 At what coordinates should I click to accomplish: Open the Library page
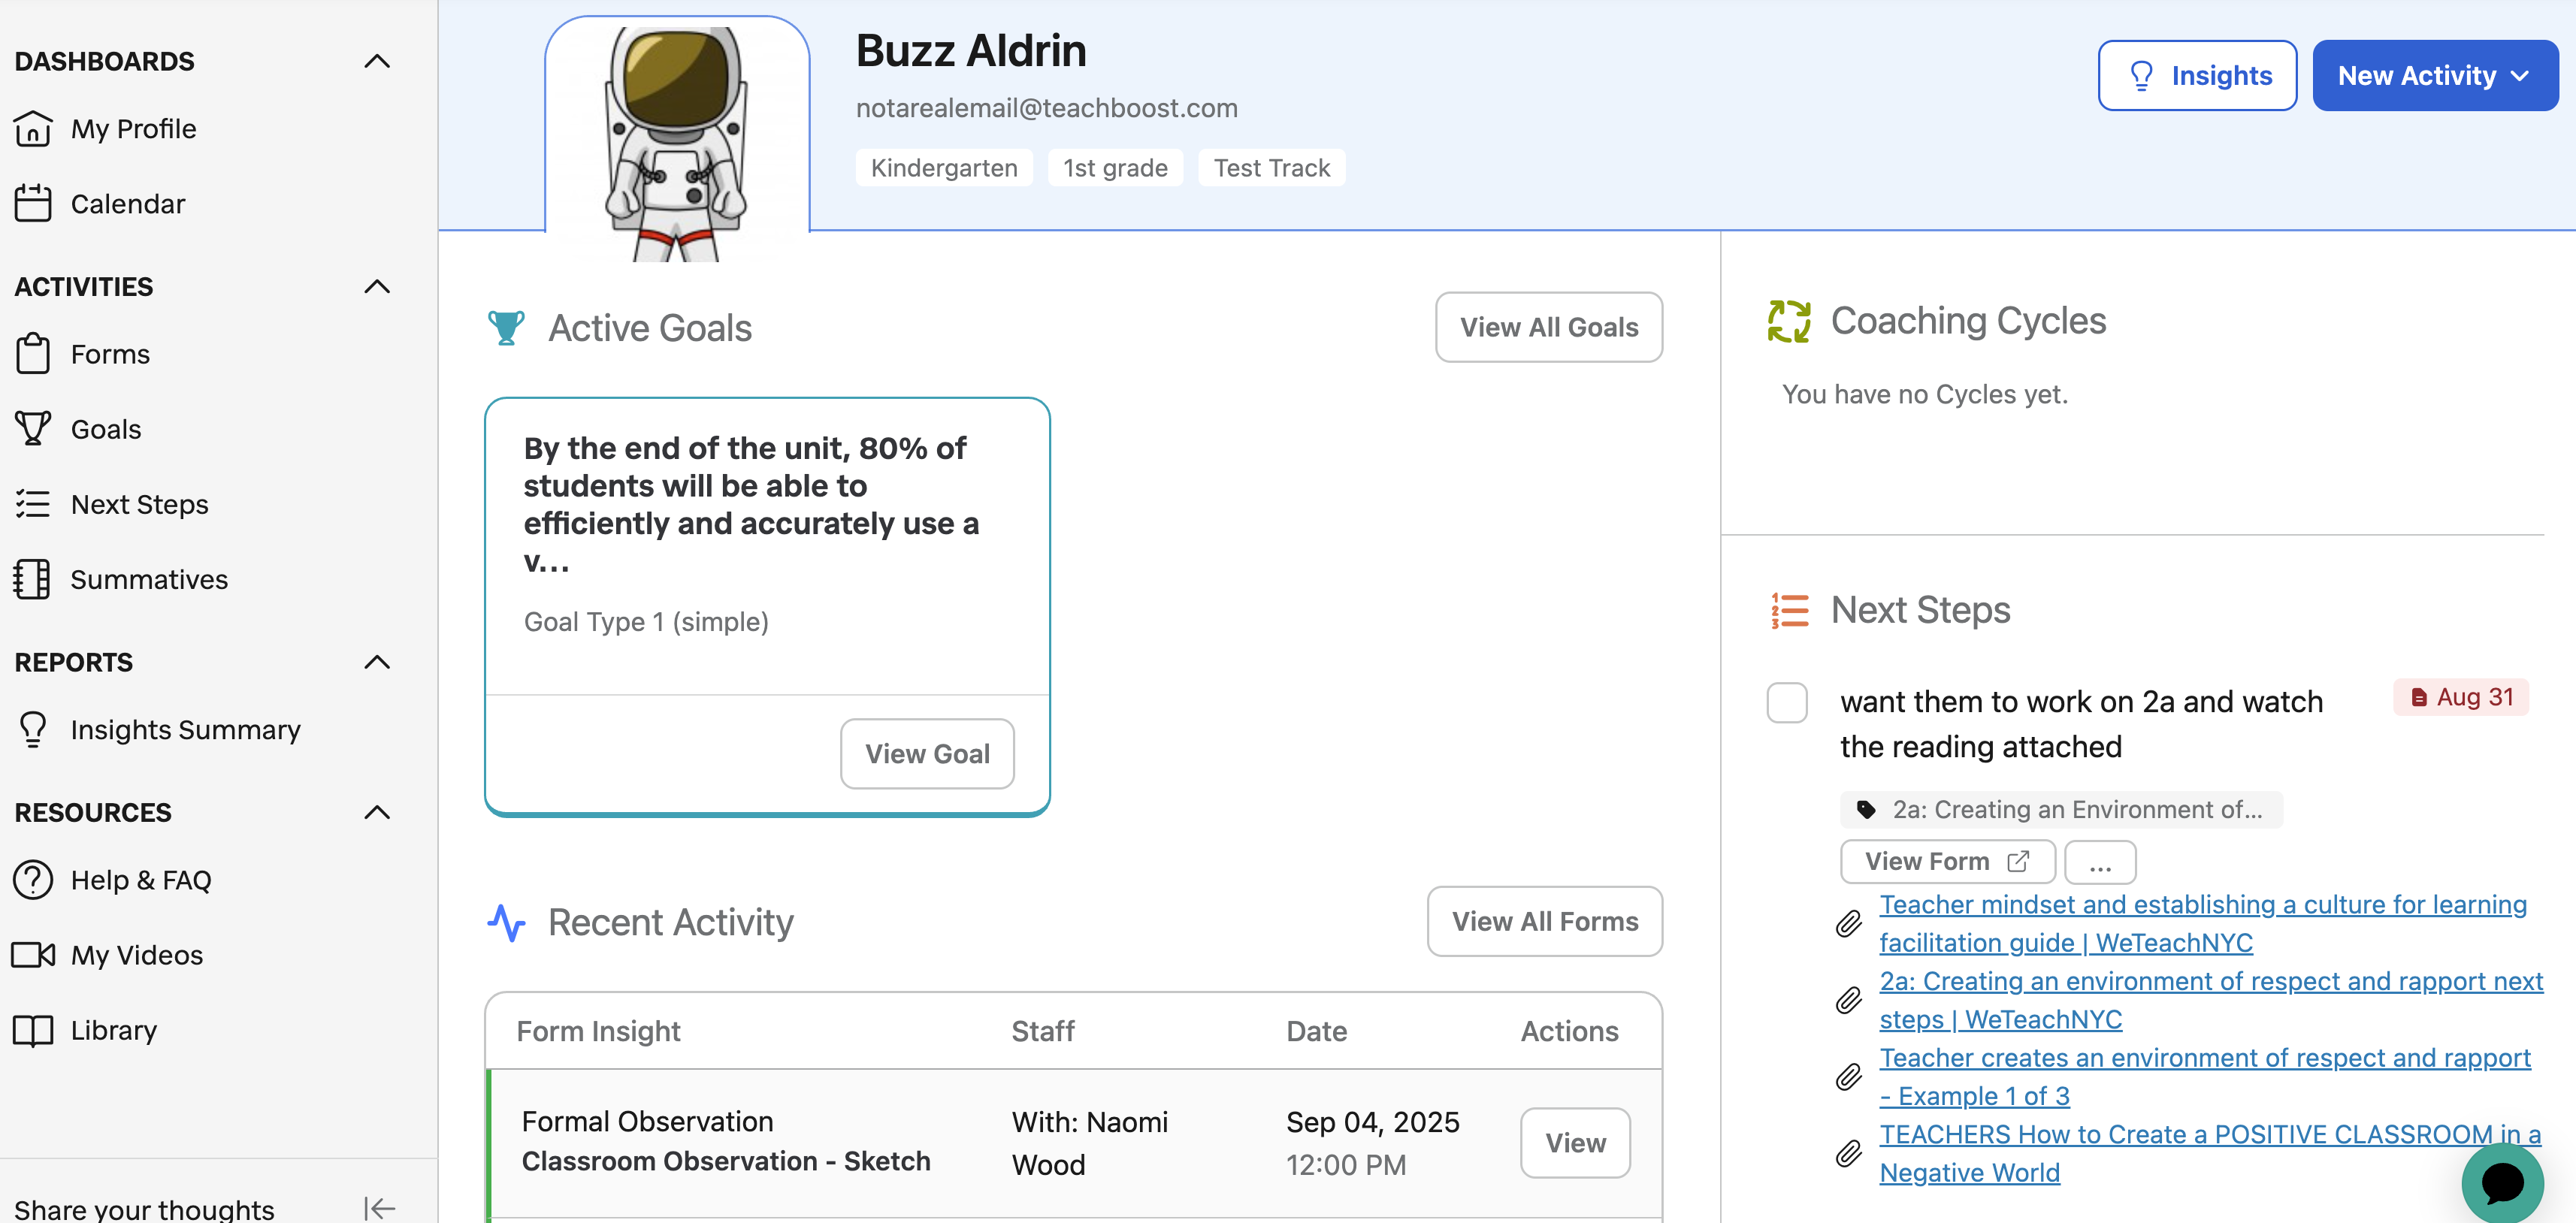tap(114, 1030)
